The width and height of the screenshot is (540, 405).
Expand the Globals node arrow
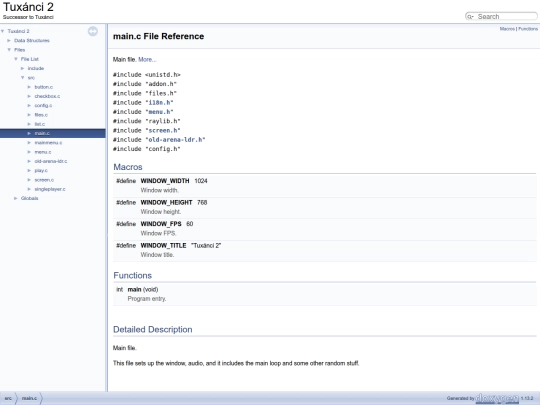16,198
